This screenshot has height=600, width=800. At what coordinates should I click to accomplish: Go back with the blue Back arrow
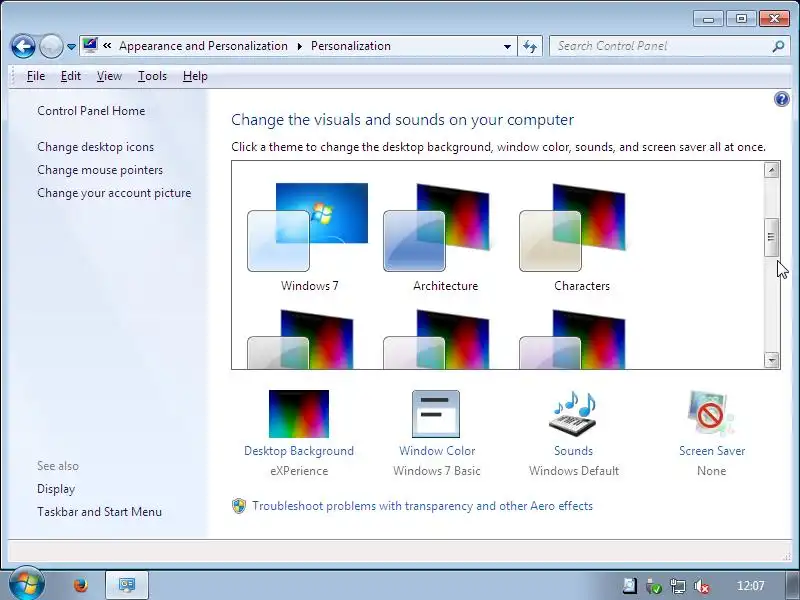pyautogui.click(x=23, y=46)
